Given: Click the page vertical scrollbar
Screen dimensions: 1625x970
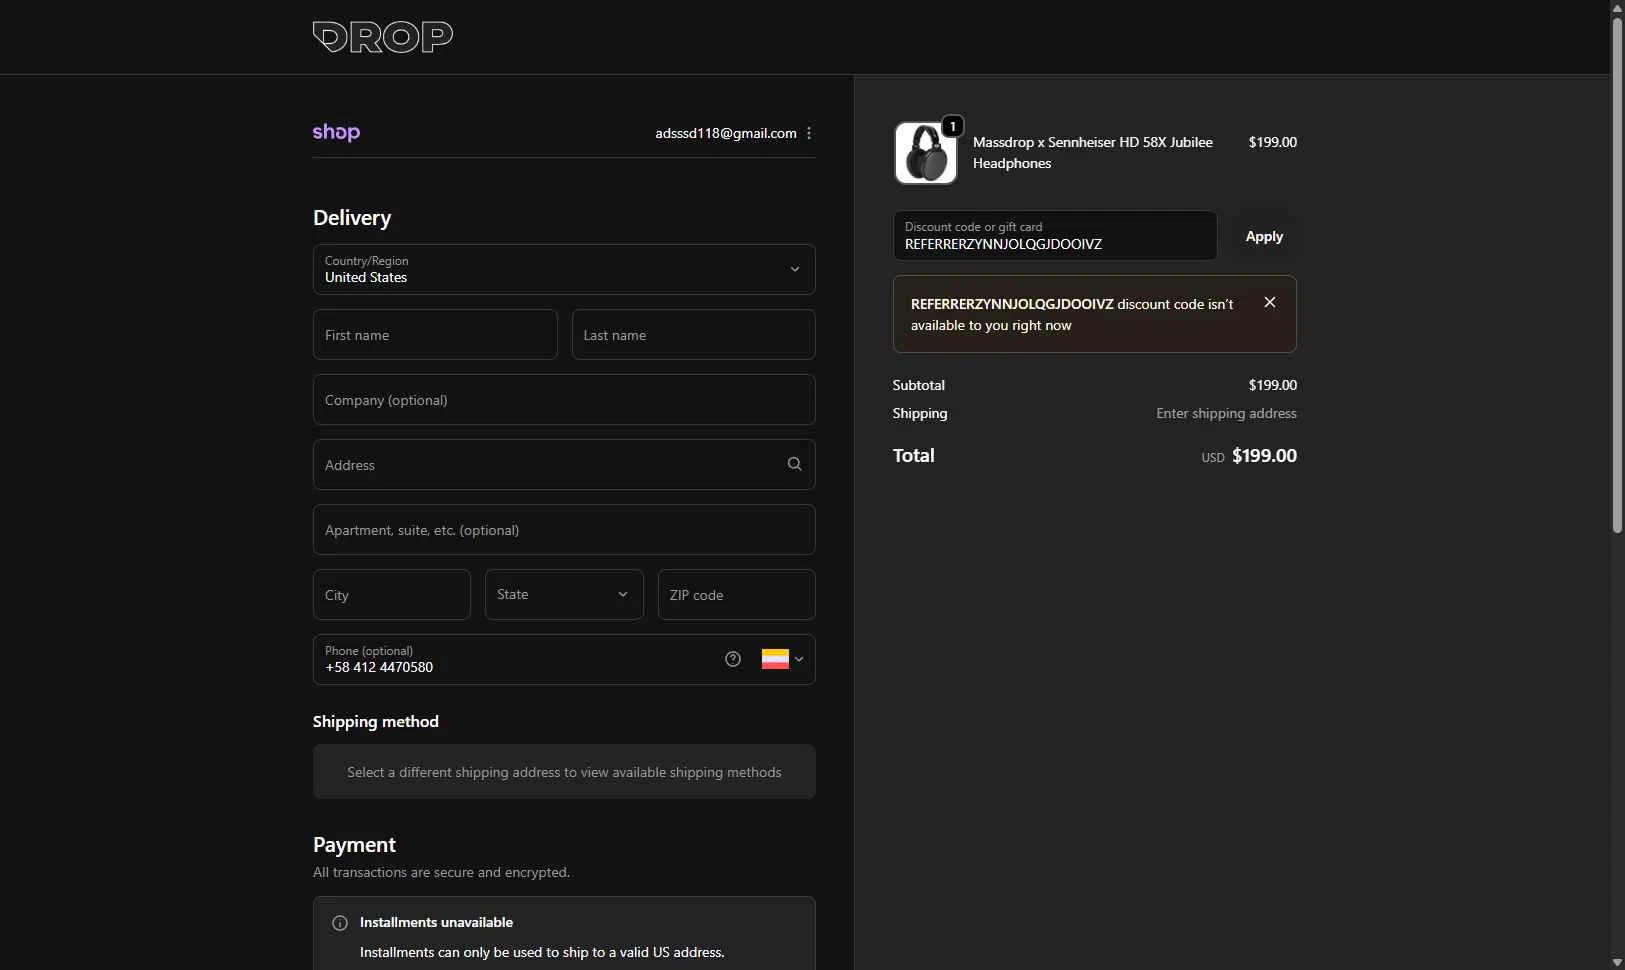Looking at the screenshot, I should point(1617,275).
